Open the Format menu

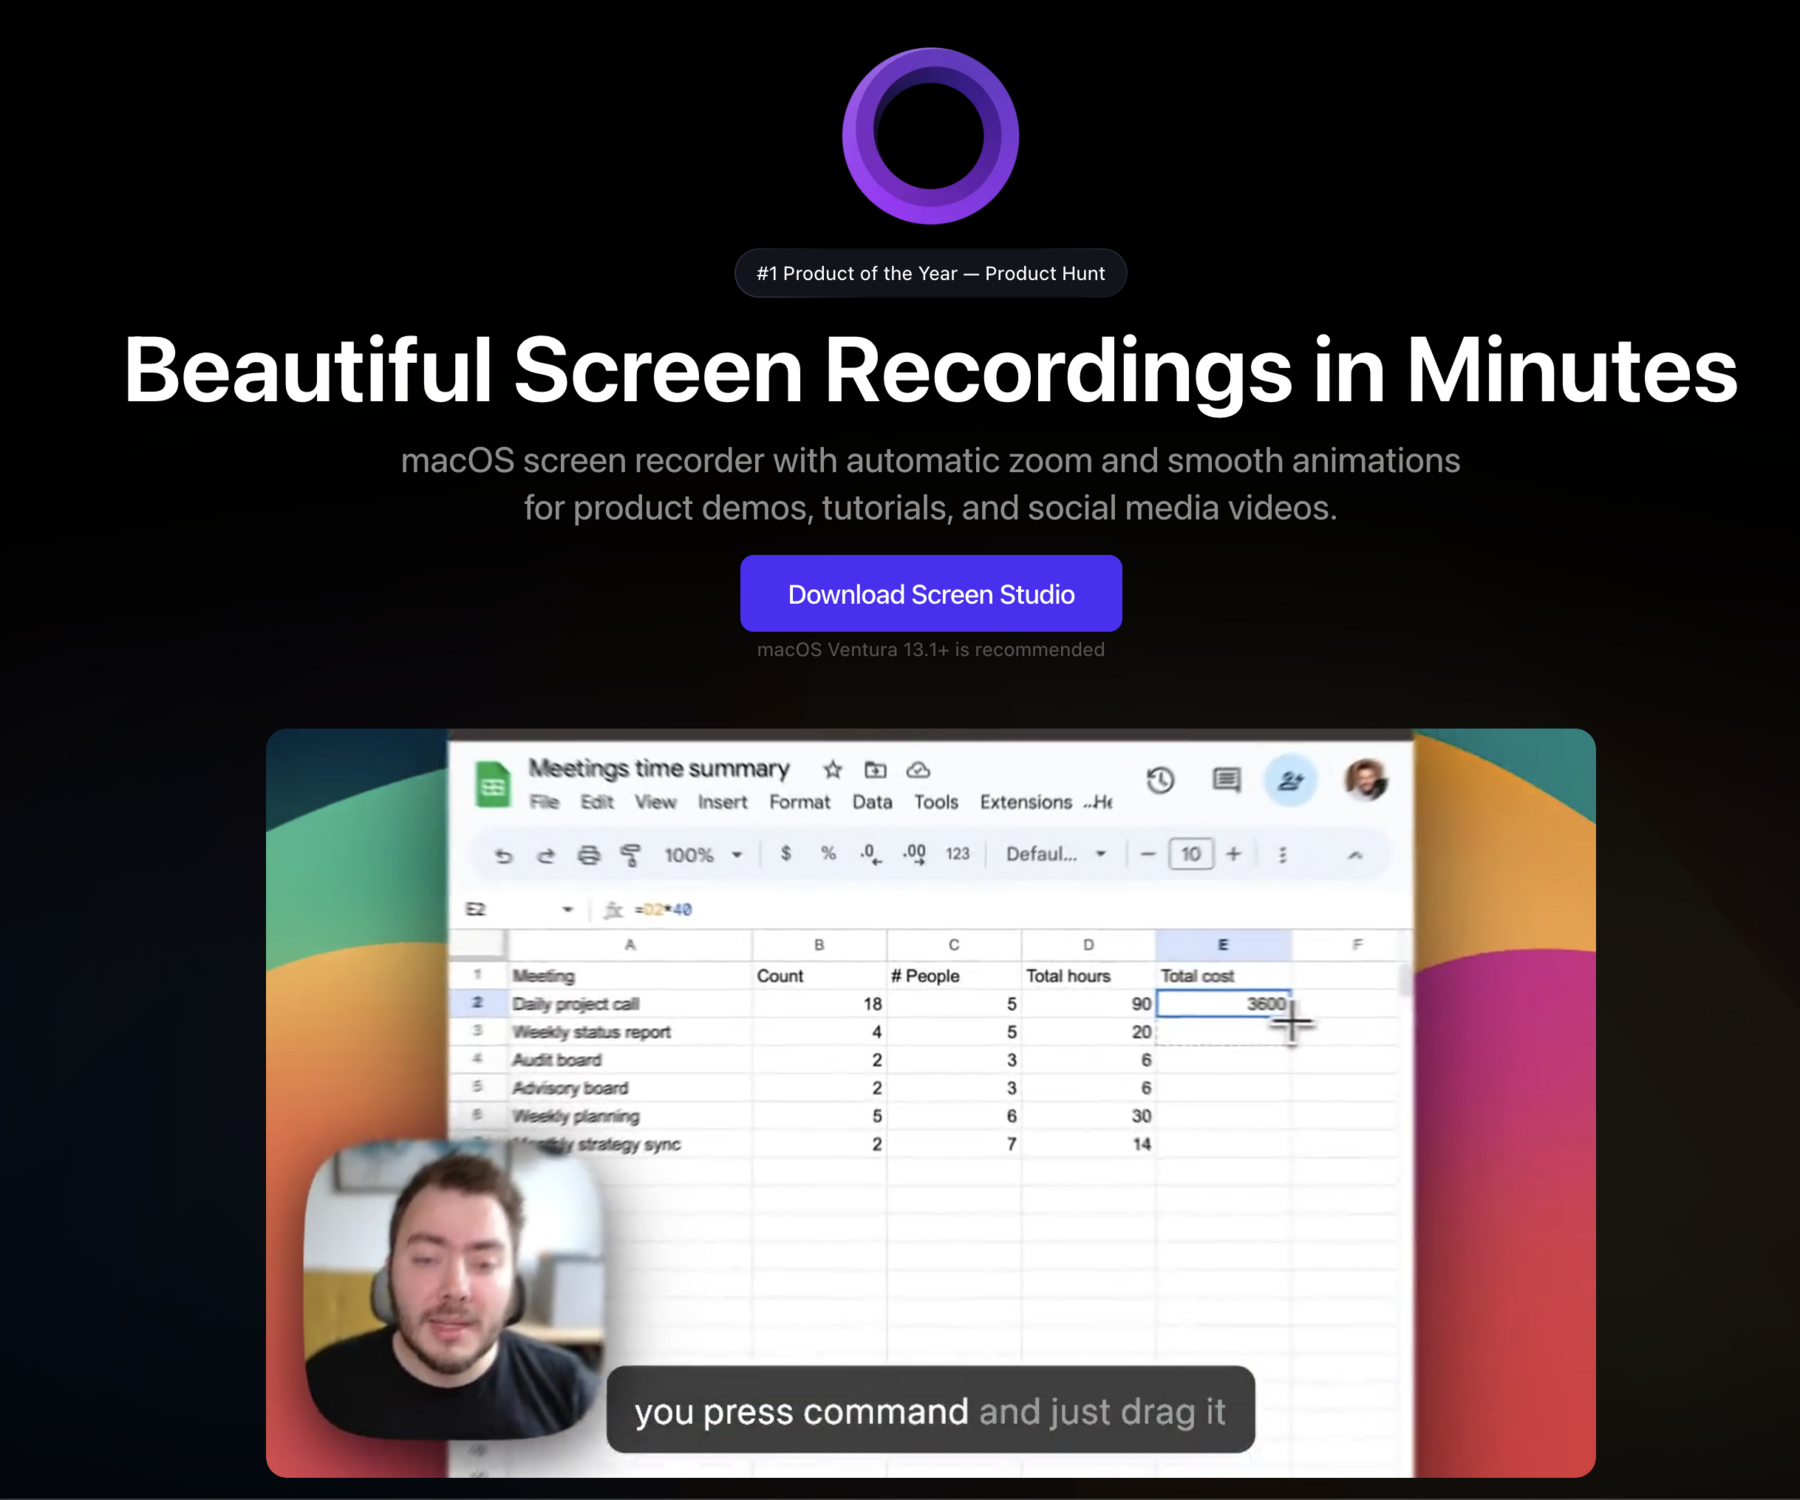(799, 802)
